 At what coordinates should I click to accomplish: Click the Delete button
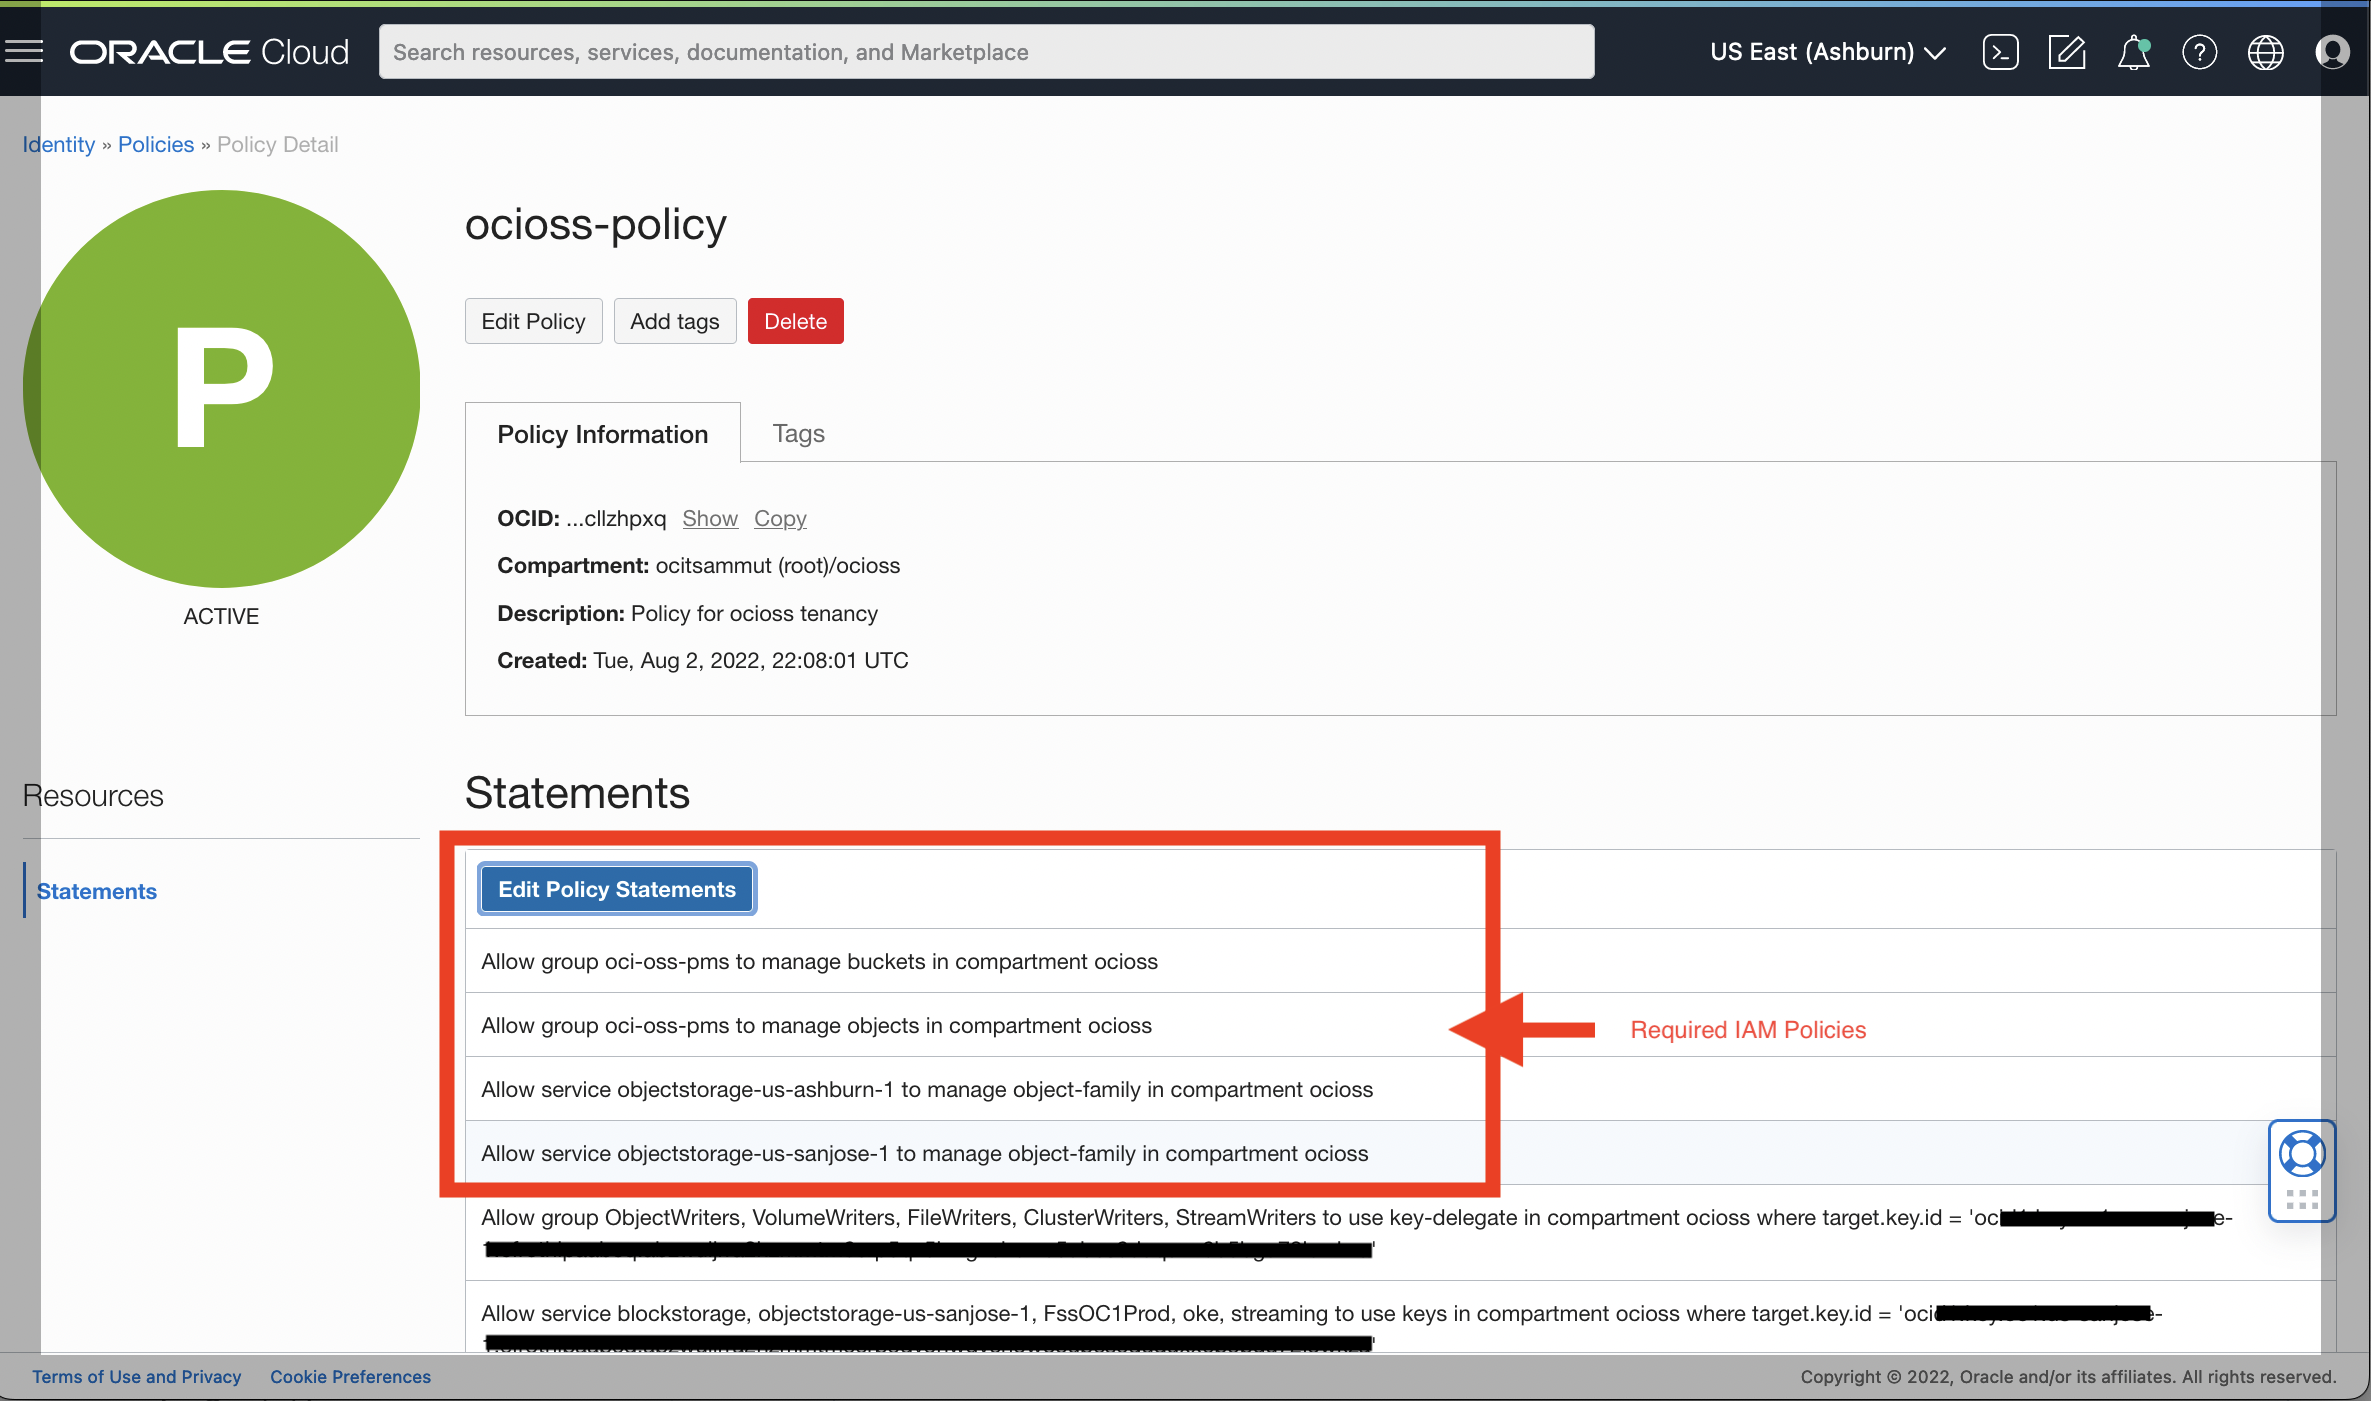pos(795,320)
